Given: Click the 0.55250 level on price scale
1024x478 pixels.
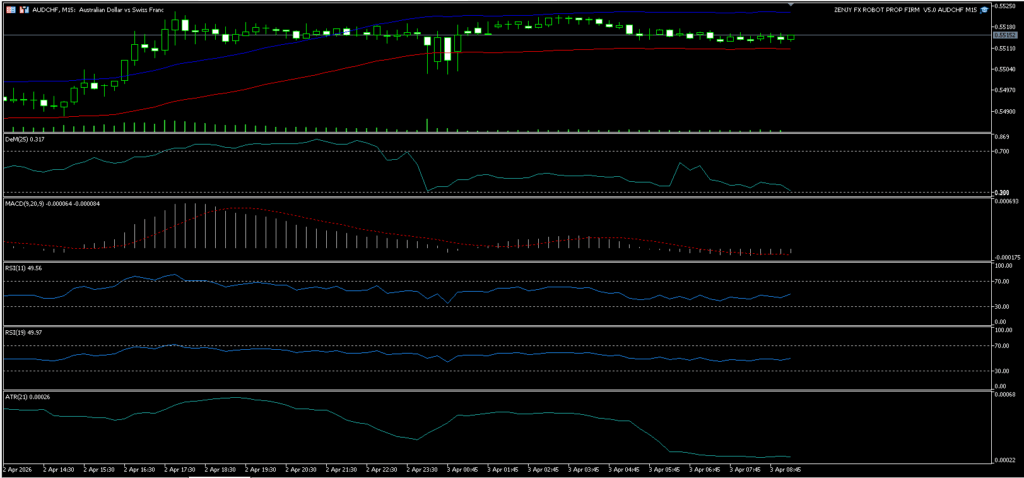Looking at the screenshot, I should pos(1004,5).
